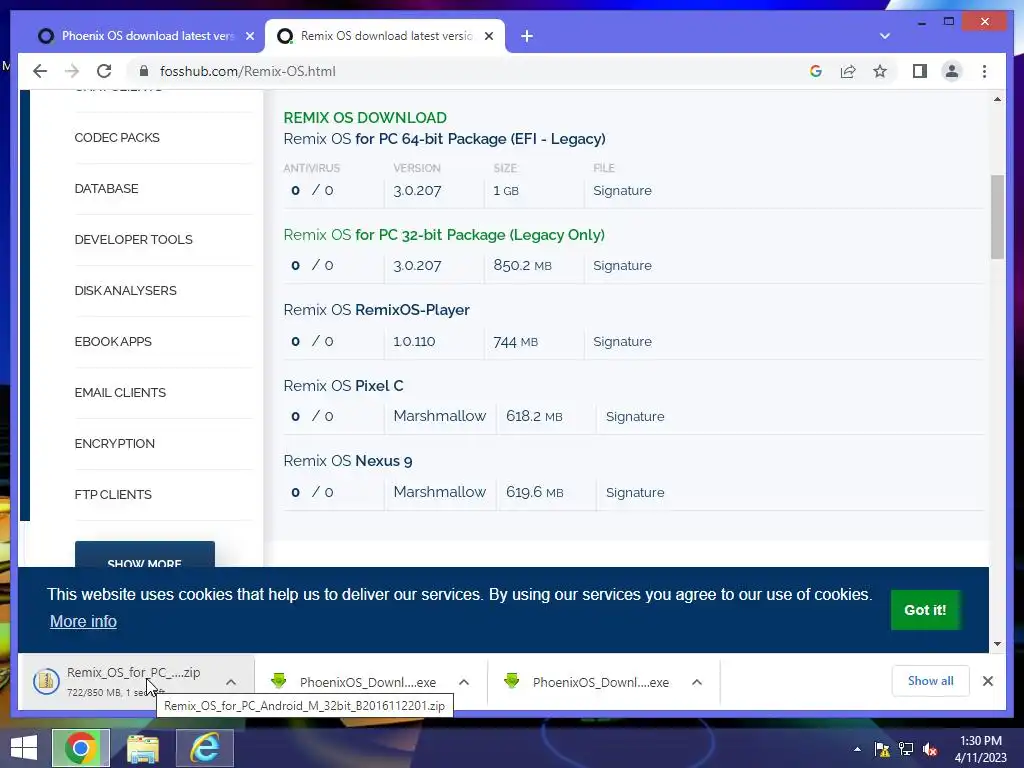Share this page via share icon

pos(848,71)
